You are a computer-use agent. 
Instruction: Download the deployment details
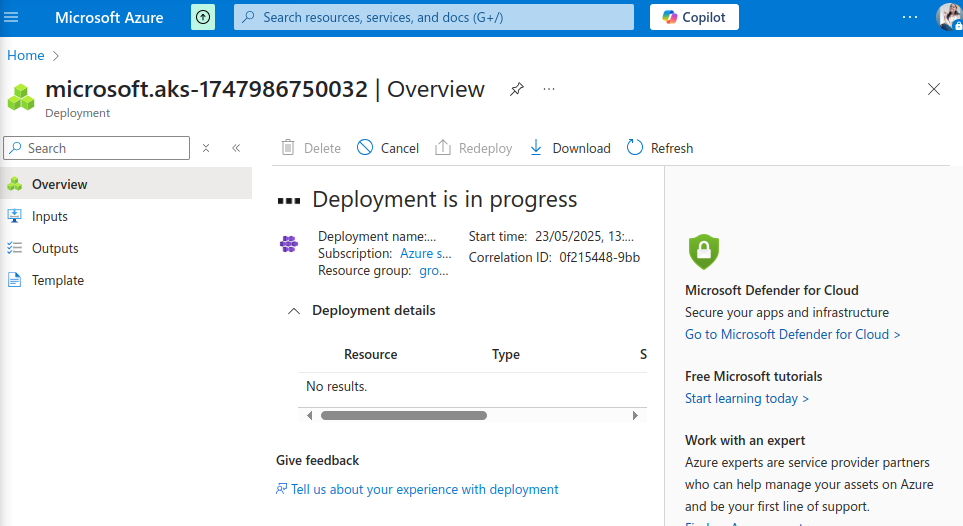(569, 148)
